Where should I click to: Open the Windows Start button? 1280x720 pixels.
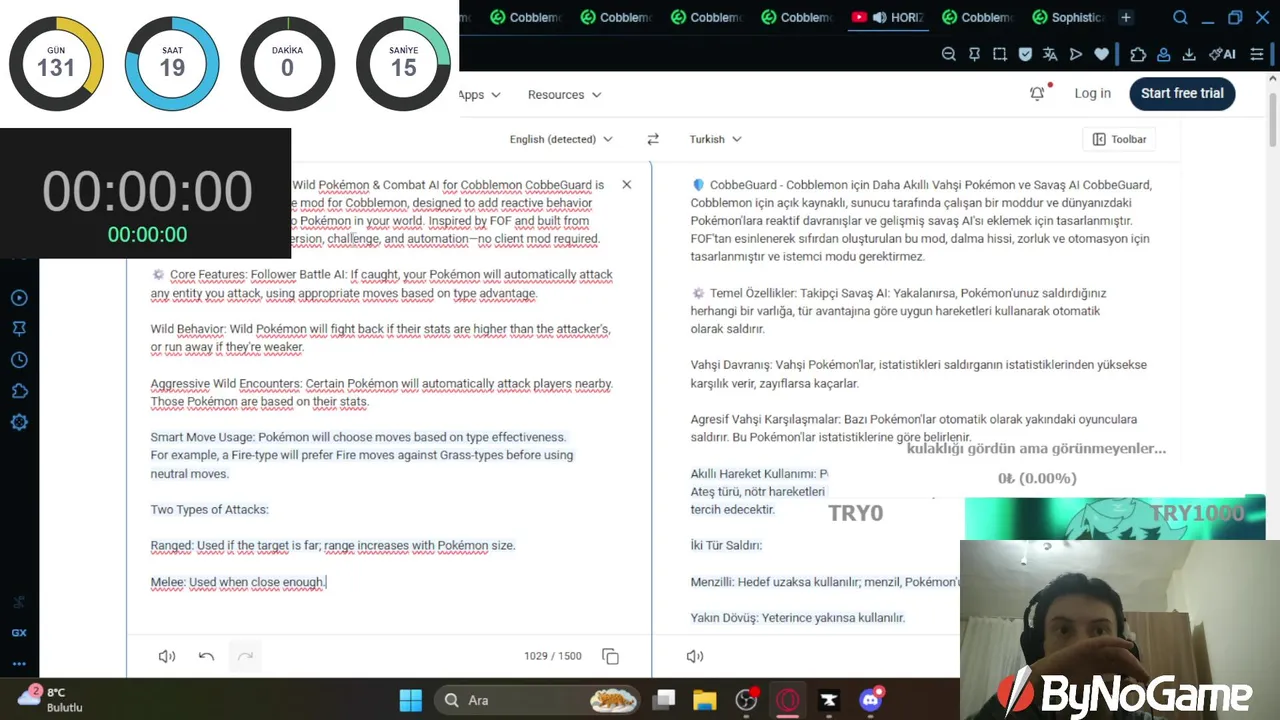click(410, 700)
